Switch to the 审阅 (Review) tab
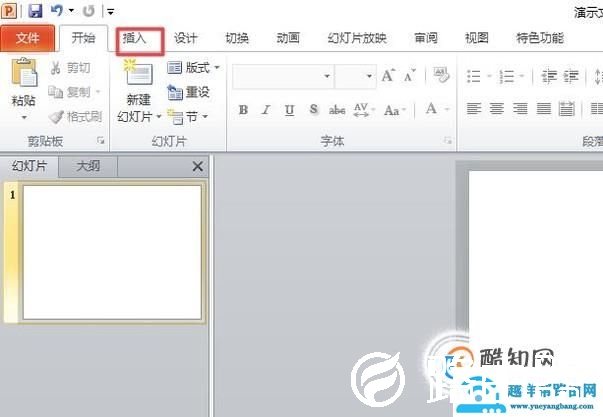The width and height of the screenshot is (603, 417). click(x=426, y=38)
